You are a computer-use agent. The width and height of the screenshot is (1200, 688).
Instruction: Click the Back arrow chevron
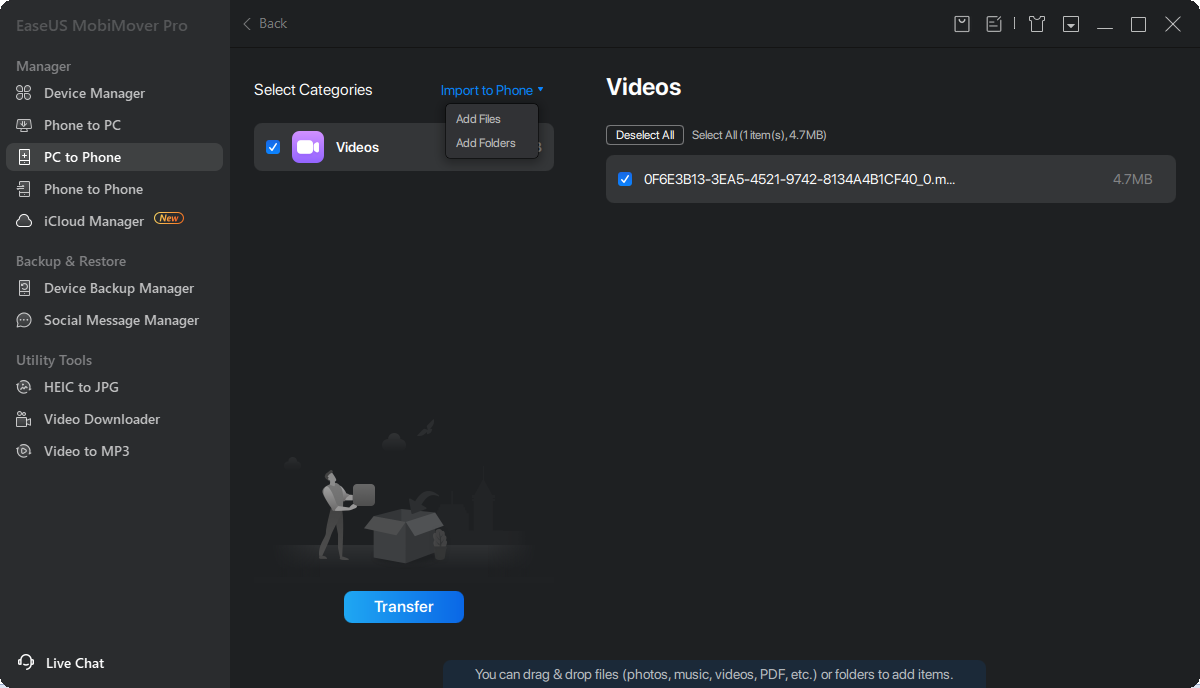click(x=247, y=23)
